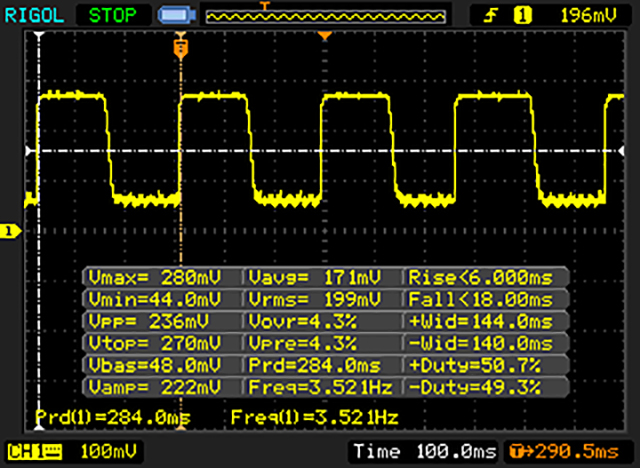Screen dimensions: 640x468
Task: Click the bottom orange triangle of cursor B
Action: (x=180, y=427)
